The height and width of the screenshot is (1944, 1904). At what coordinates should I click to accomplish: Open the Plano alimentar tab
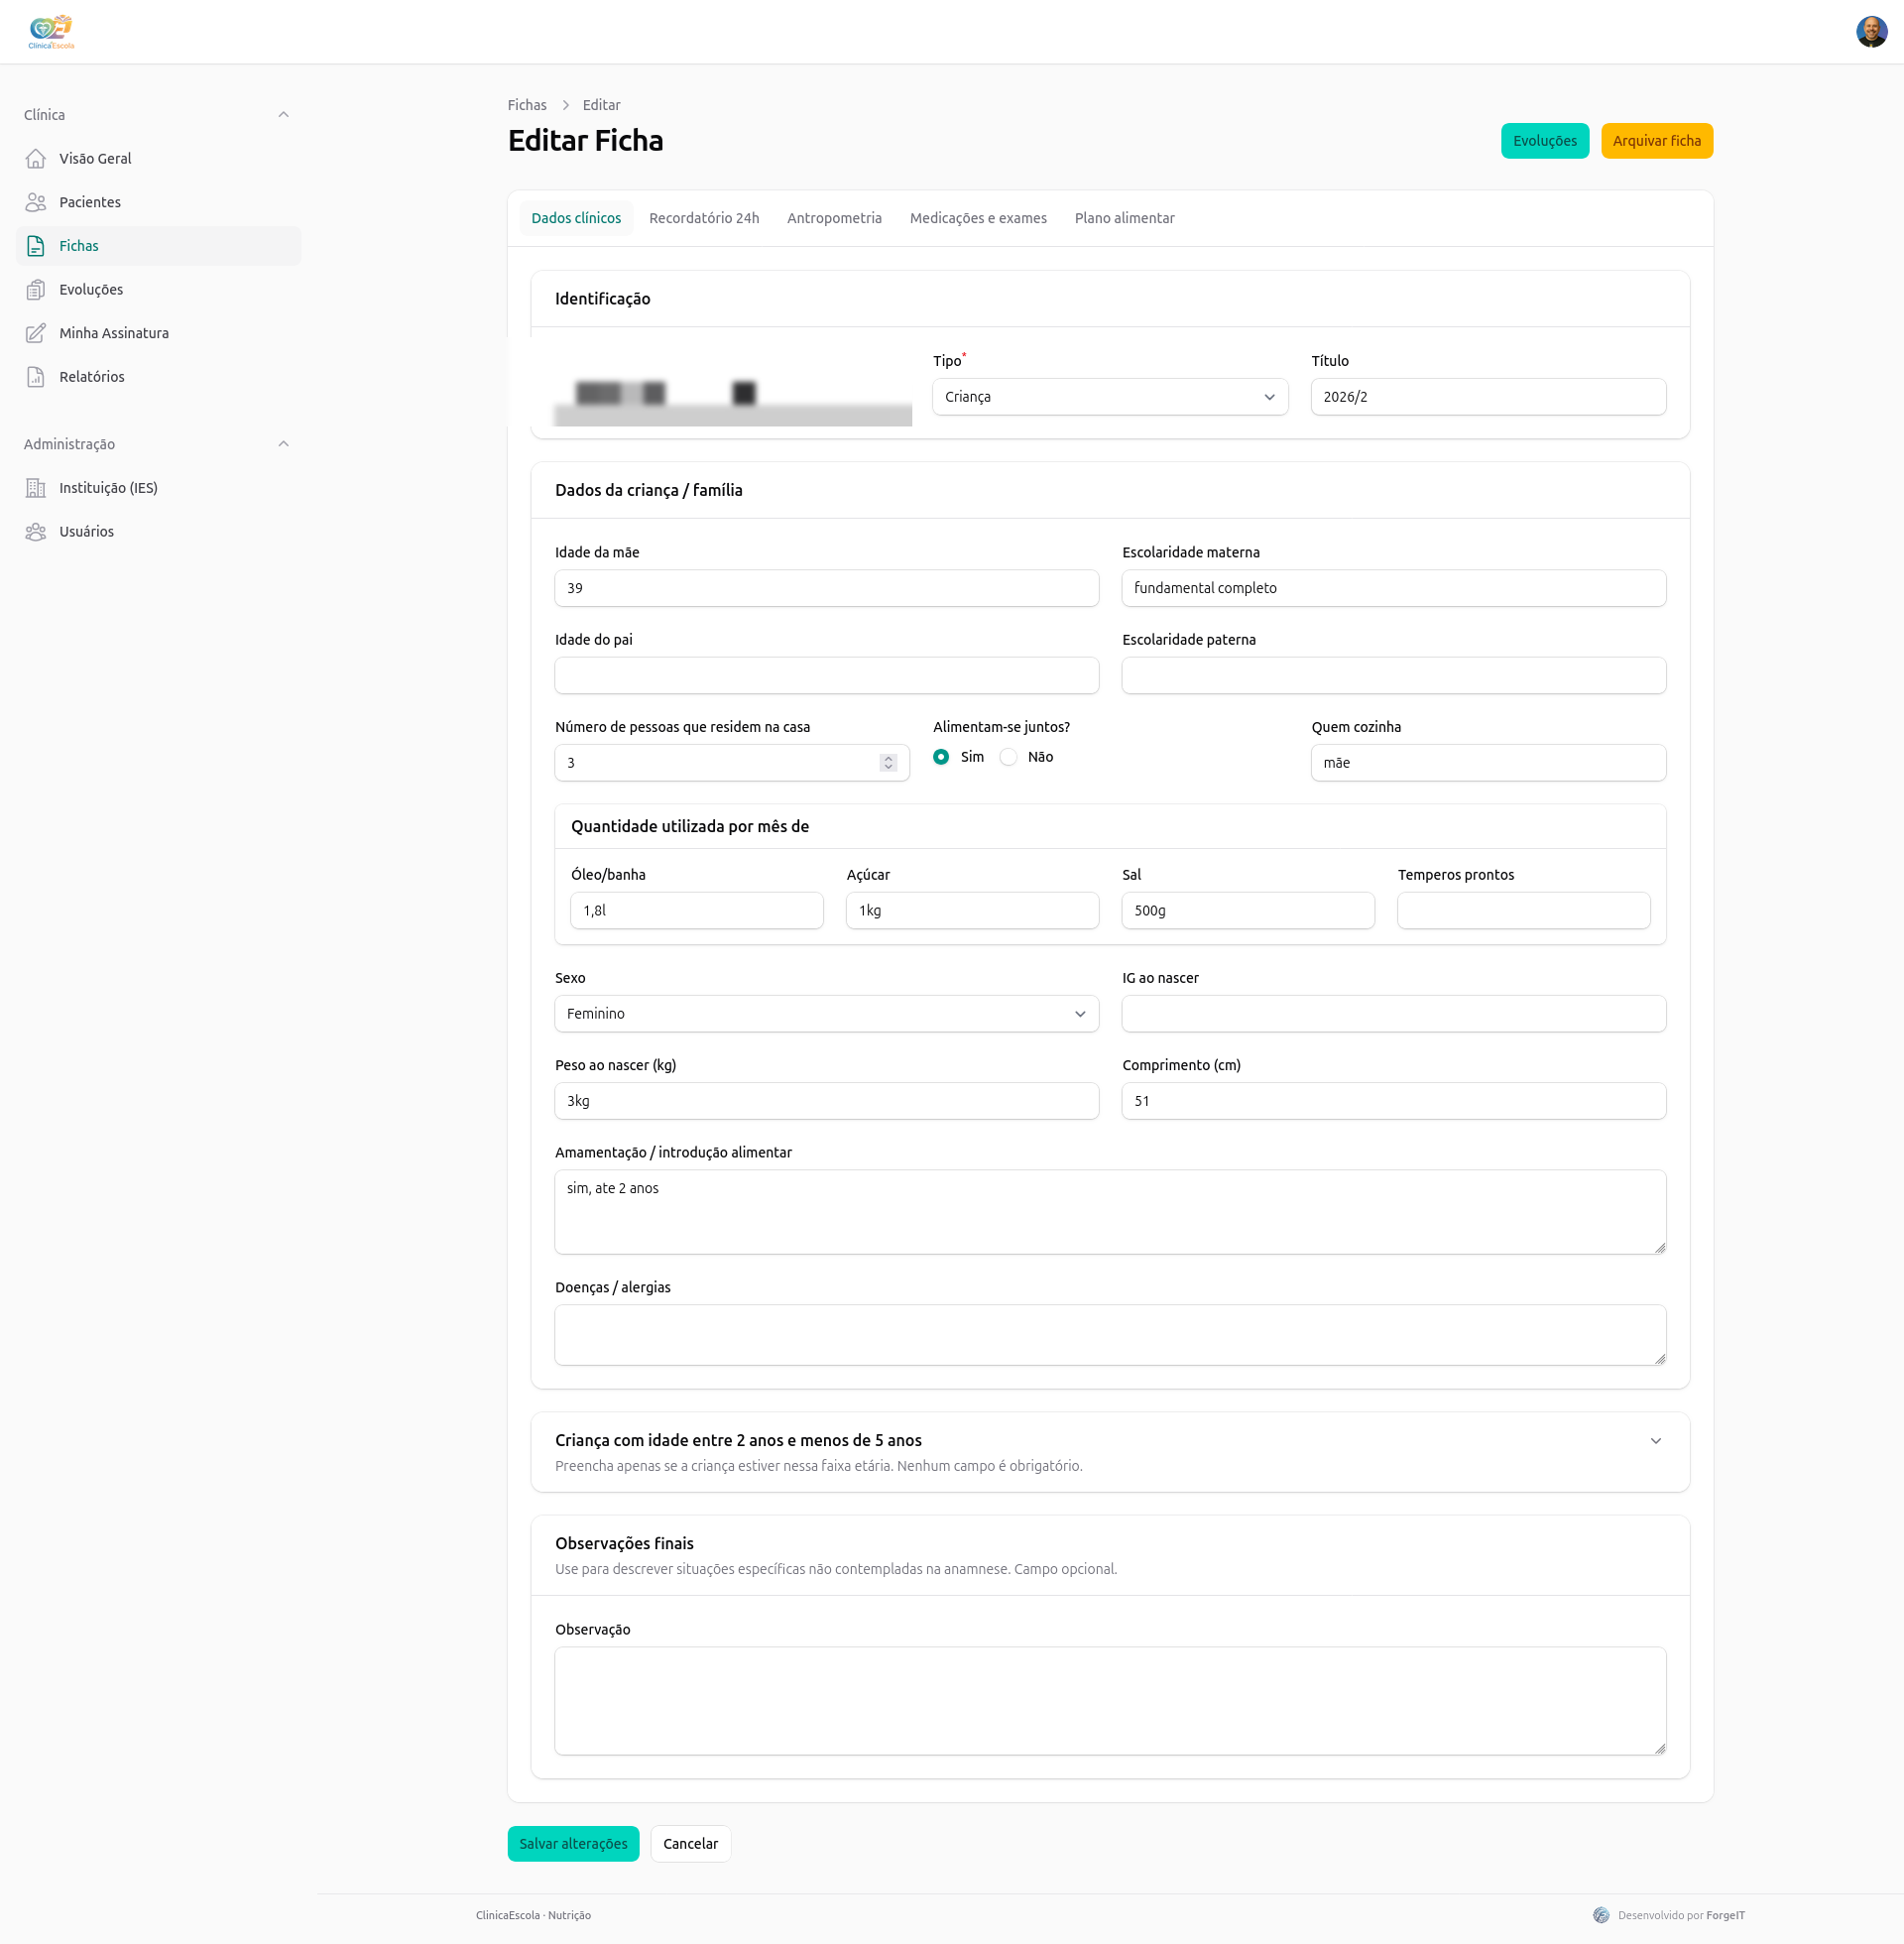point(1124,218)
